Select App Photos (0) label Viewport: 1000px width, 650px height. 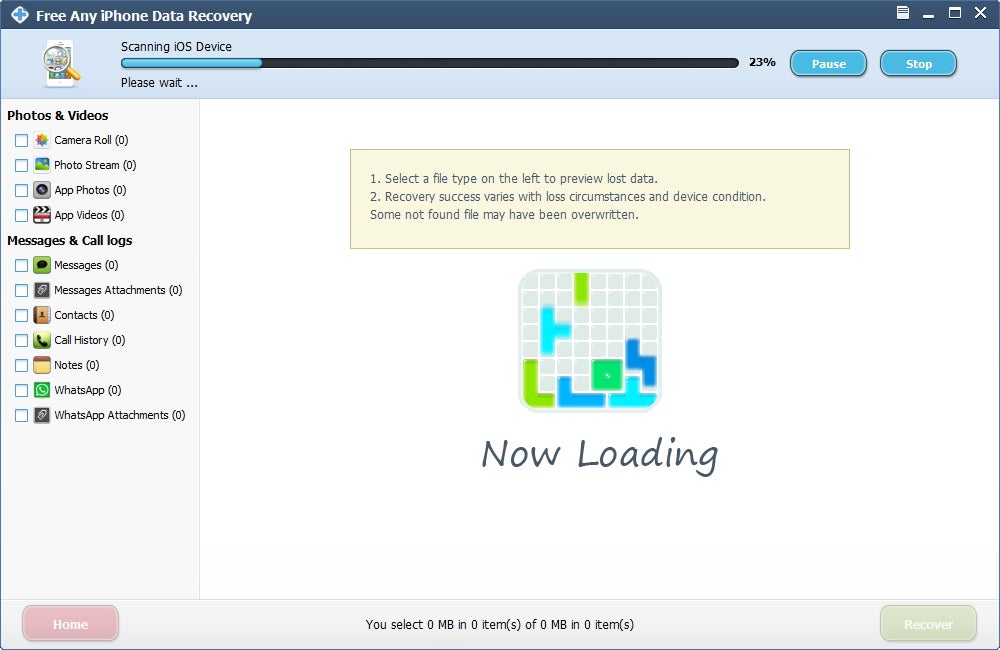click(x=90, y=190)
